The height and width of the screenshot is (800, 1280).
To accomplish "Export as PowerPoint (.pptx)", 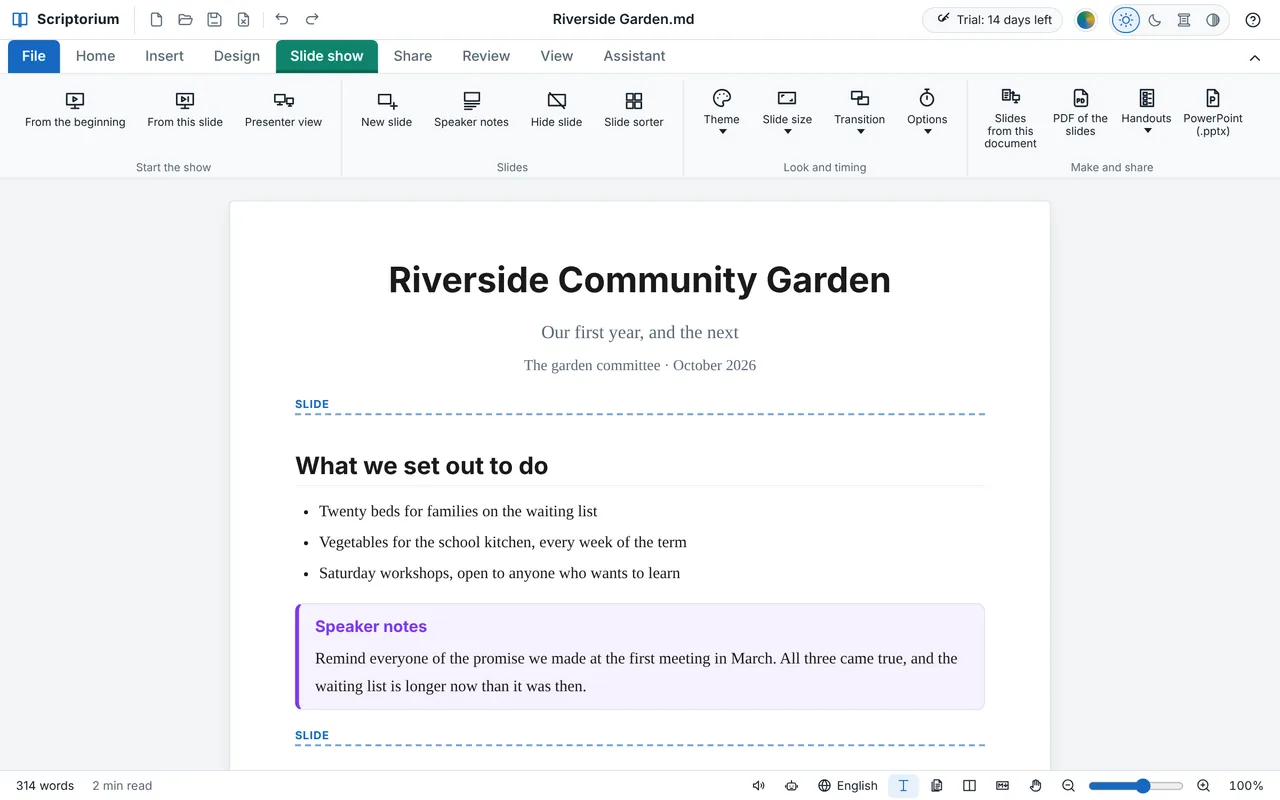I will click(1213, 112).
